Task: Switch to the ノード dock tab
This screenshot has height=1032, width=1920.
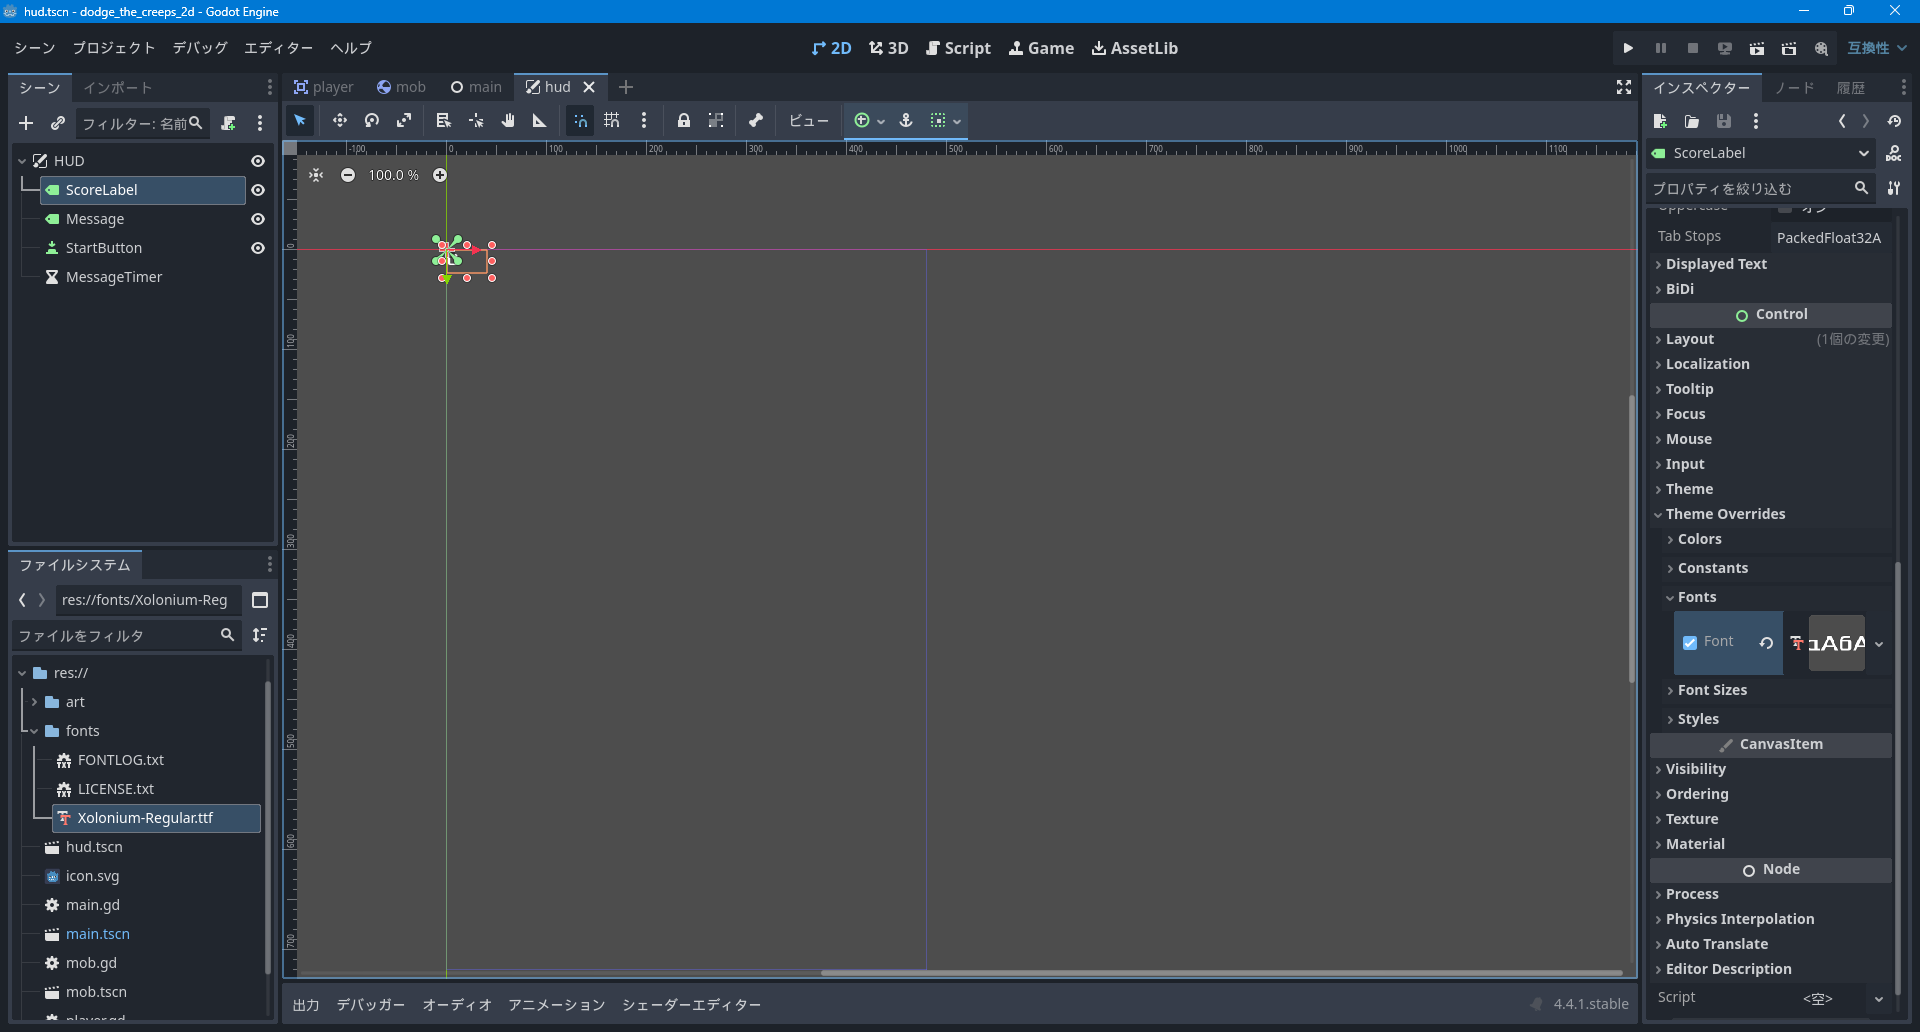Action: click(1795, 88)
